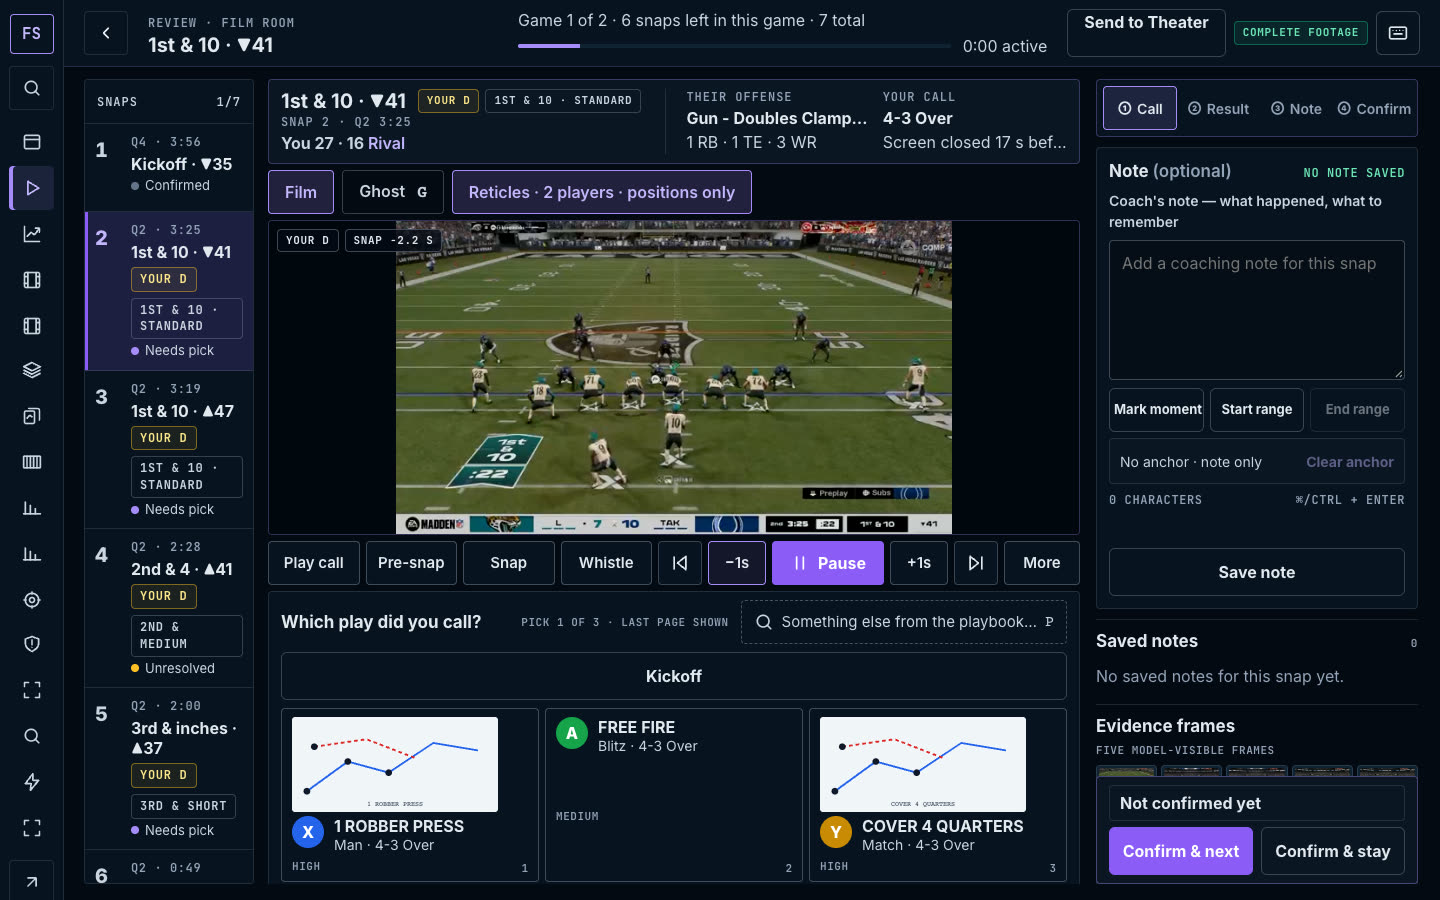The width and height of the screenshot is (1440, 900).
Task: Click End range button
Action: click(x=1357, y=410)
